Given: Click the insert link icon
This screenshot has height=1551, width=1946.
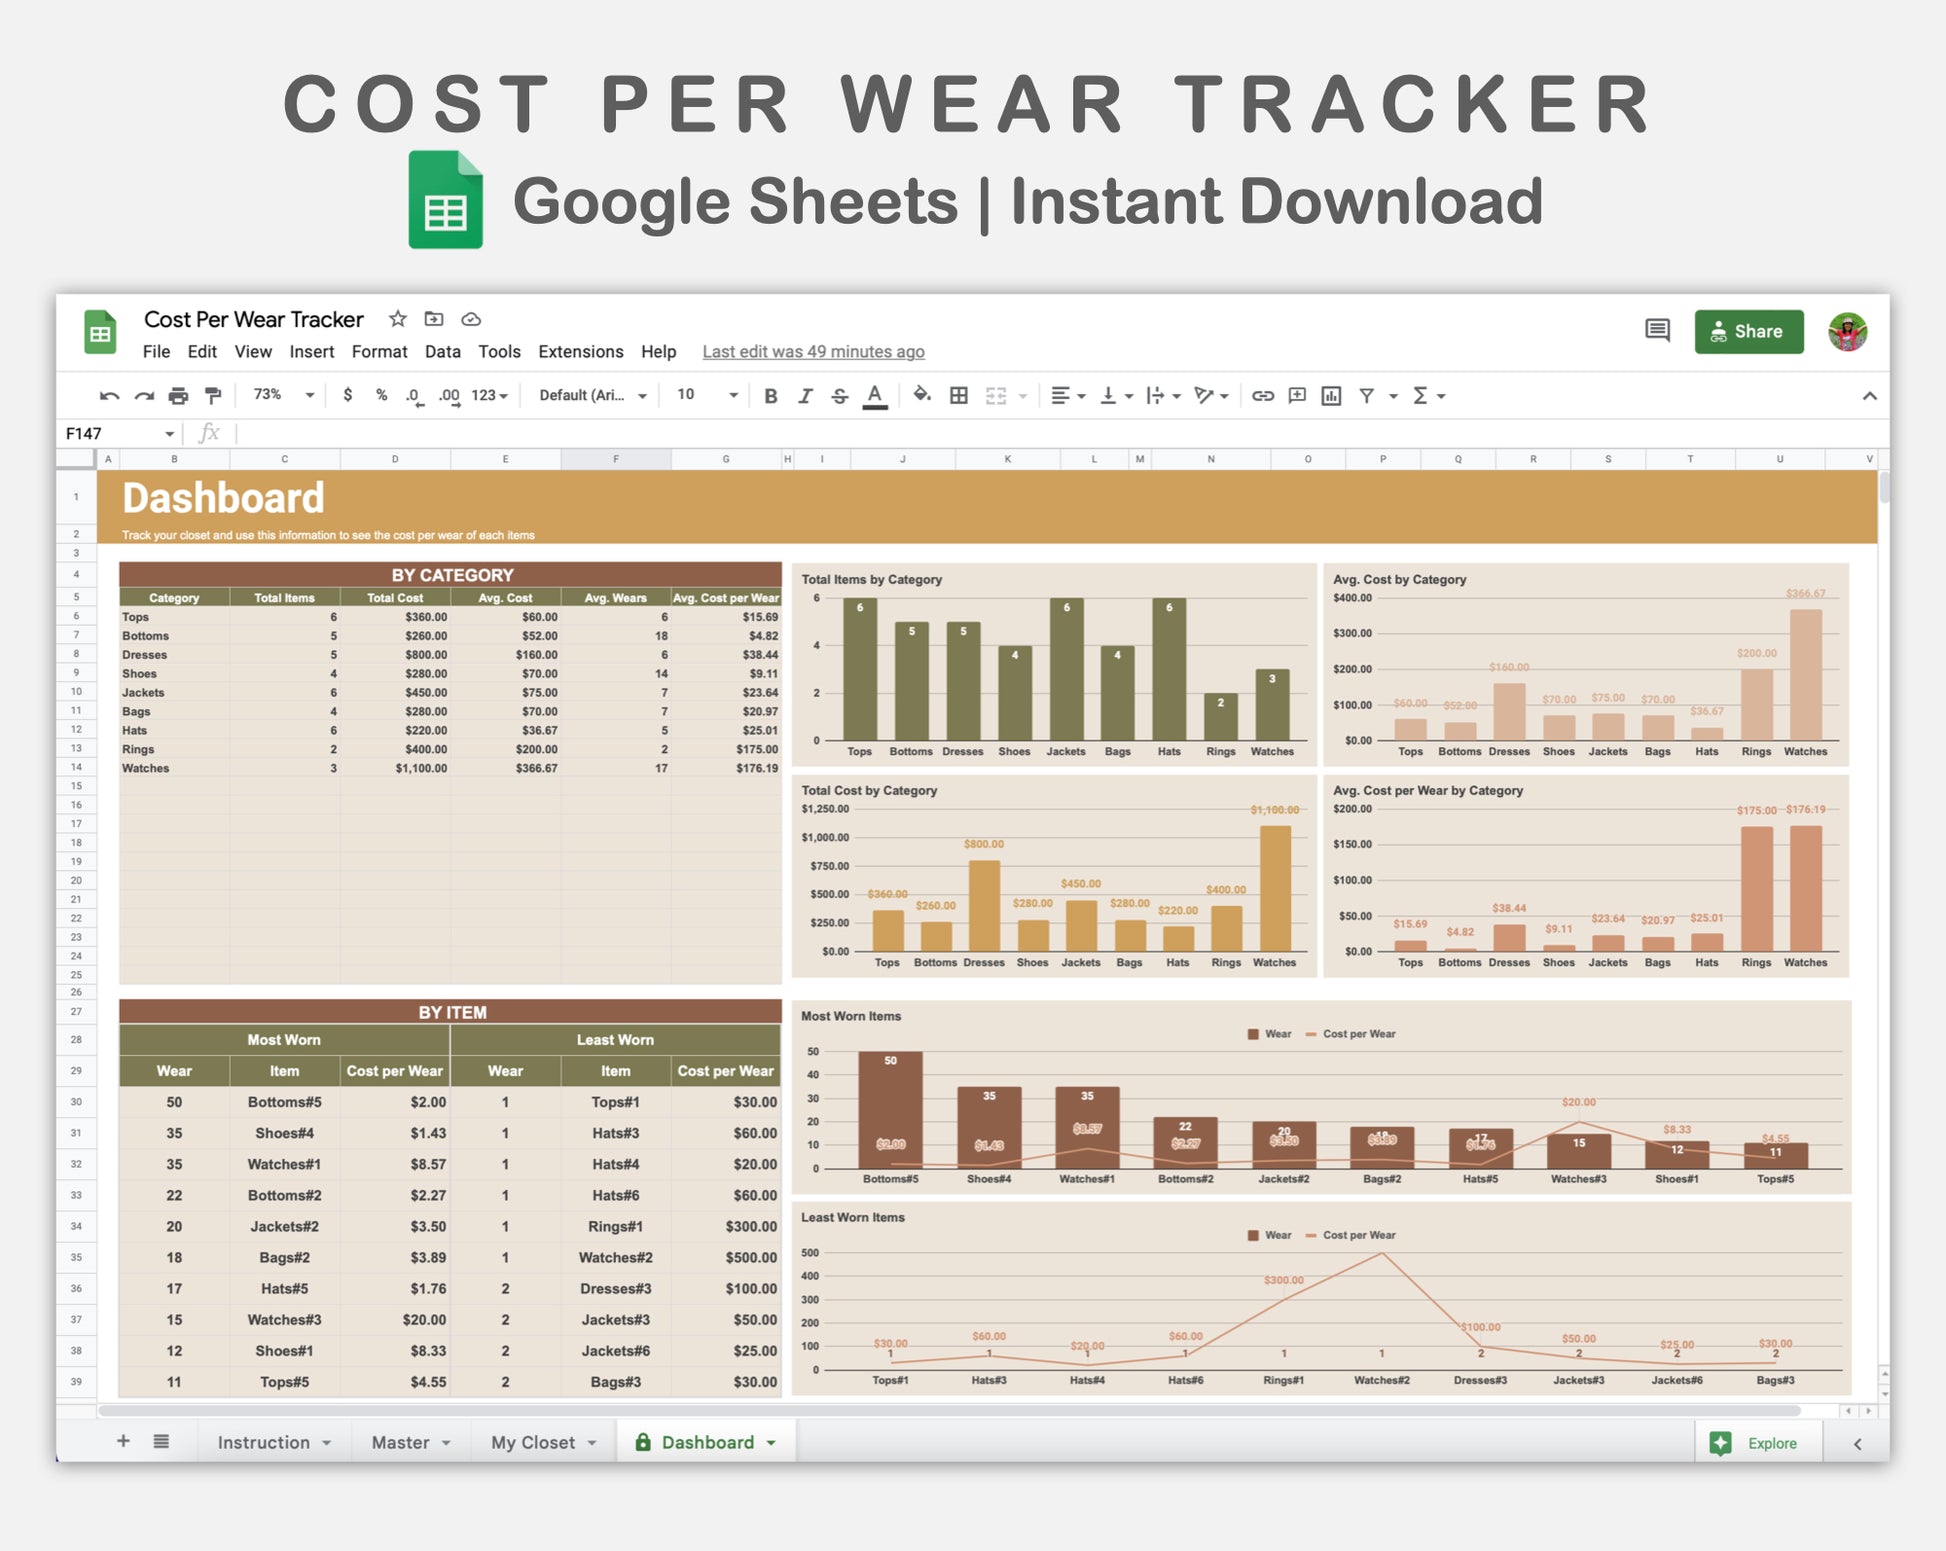Looking at the screenshot, I should [x=1263, y=396].
